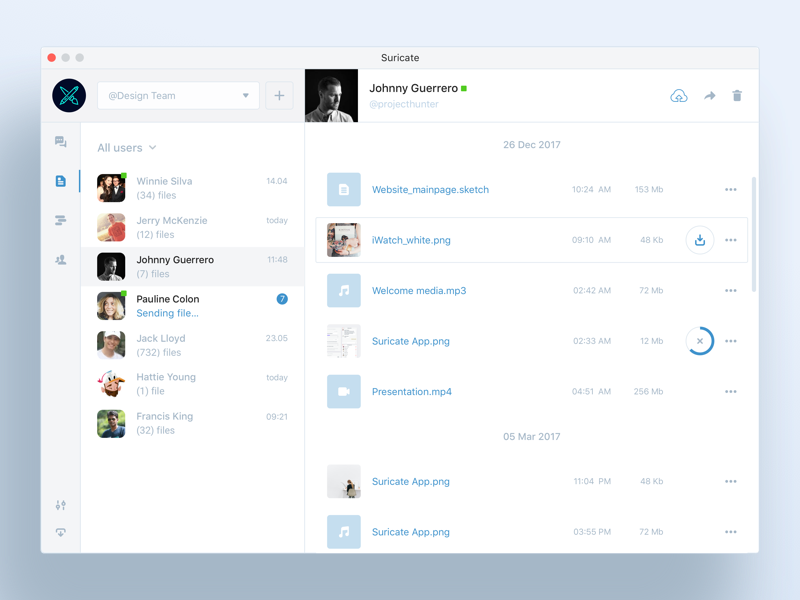The width and height of the screenshot is (800, 600).
Task: Click the Suricate app logo
Action: (x=69, y=96)
